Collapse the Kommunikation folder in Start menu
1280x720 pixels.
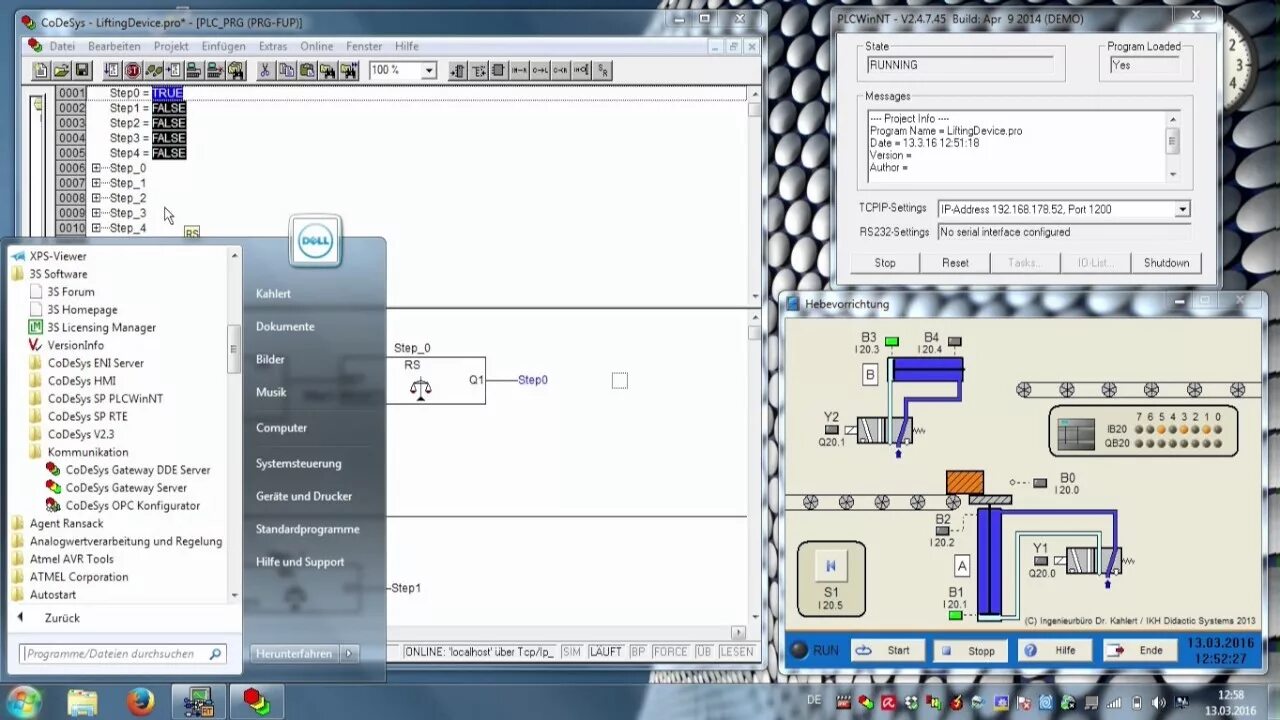[87, 452]
